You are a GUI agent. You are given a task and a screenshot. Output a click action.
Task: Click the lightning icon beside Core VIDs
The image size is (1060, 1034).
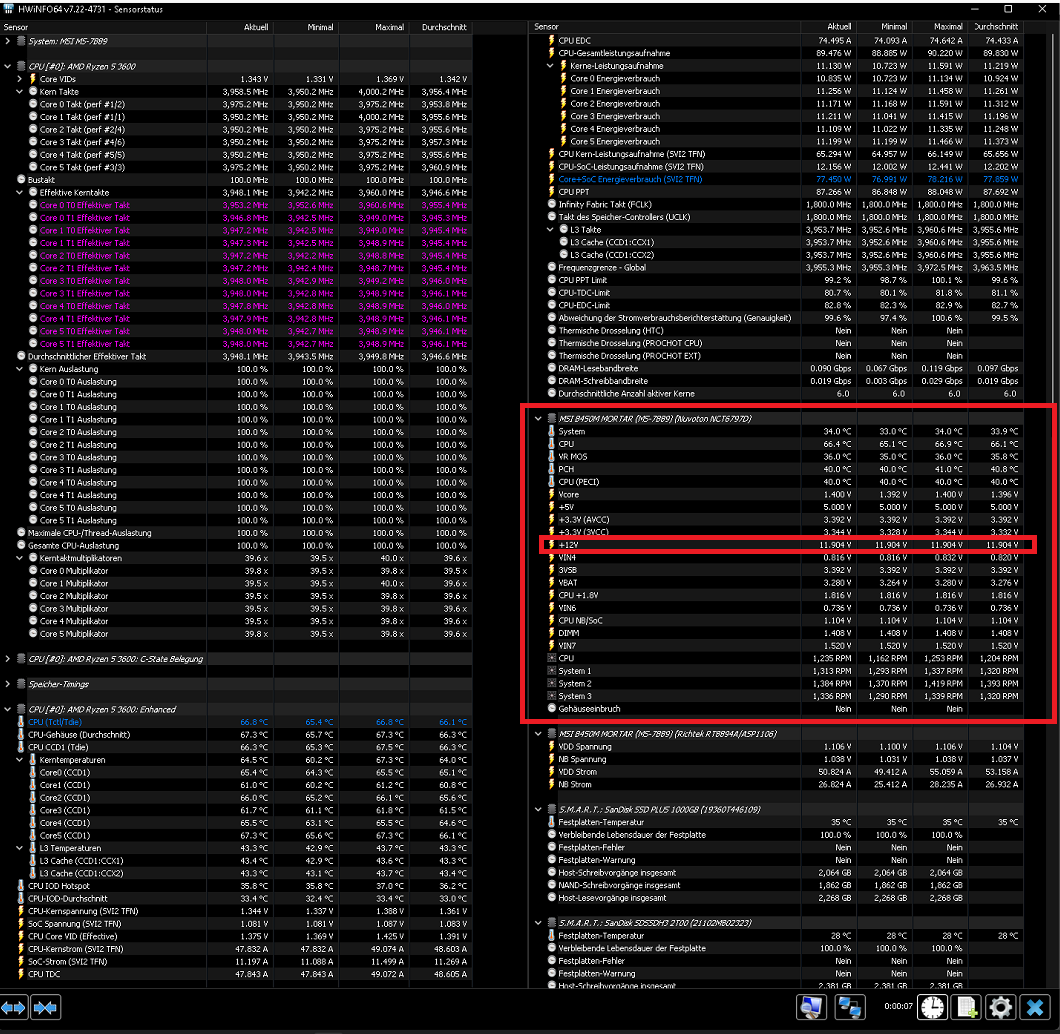(32, 79)
